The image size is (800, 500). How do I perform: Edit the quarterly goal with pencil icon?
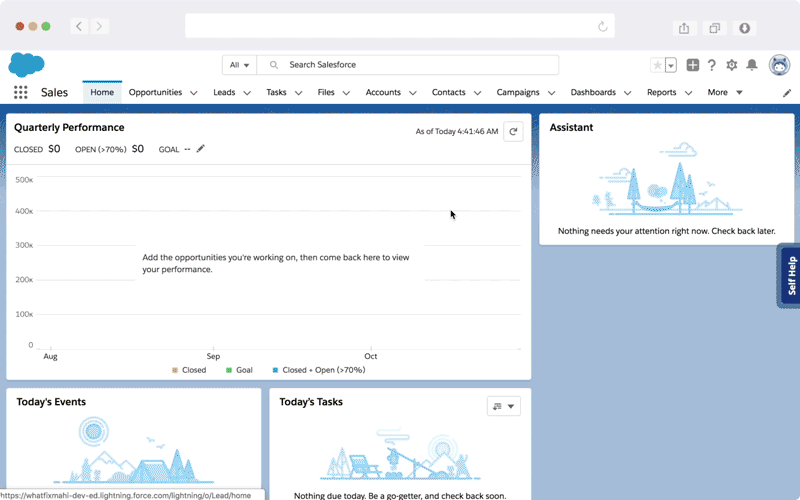click(x=201, y=148)
